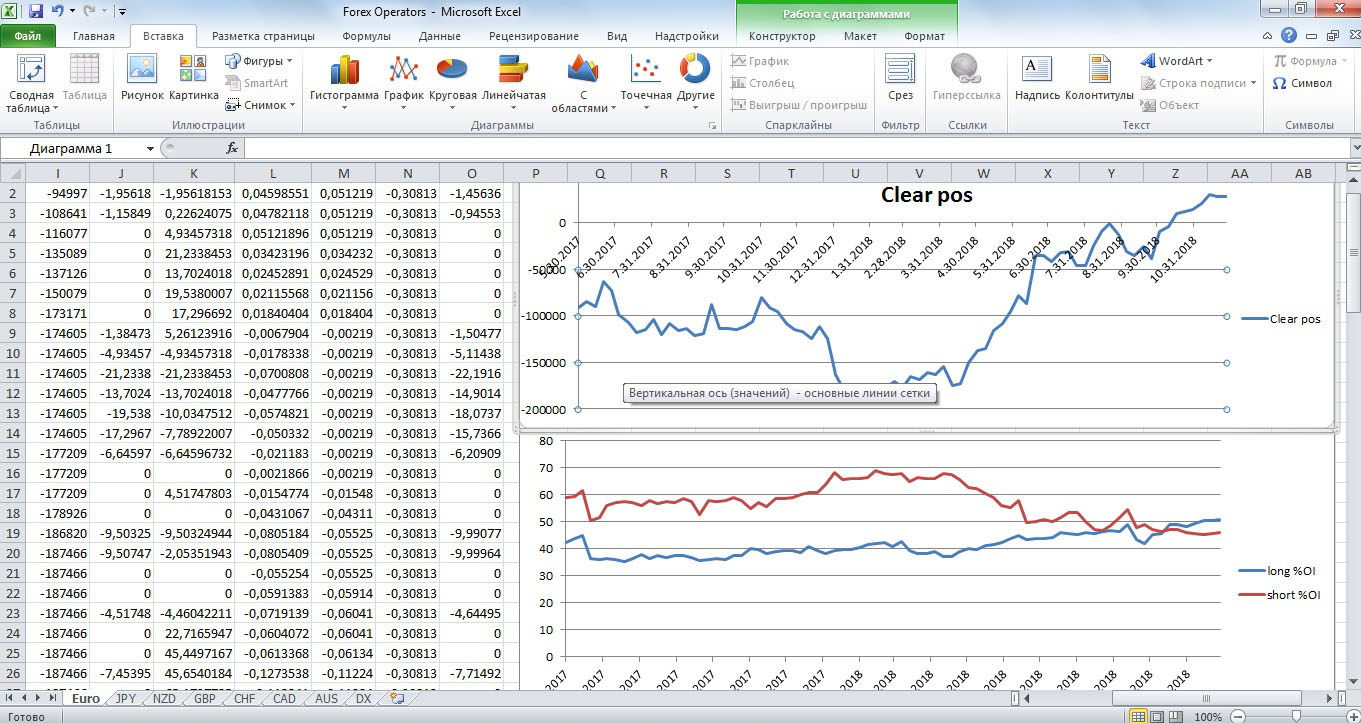The width and height of the screenshot is (1361, 723).
Task: Expand the Name Box dropdown arrow
Action: click(150, 148)
